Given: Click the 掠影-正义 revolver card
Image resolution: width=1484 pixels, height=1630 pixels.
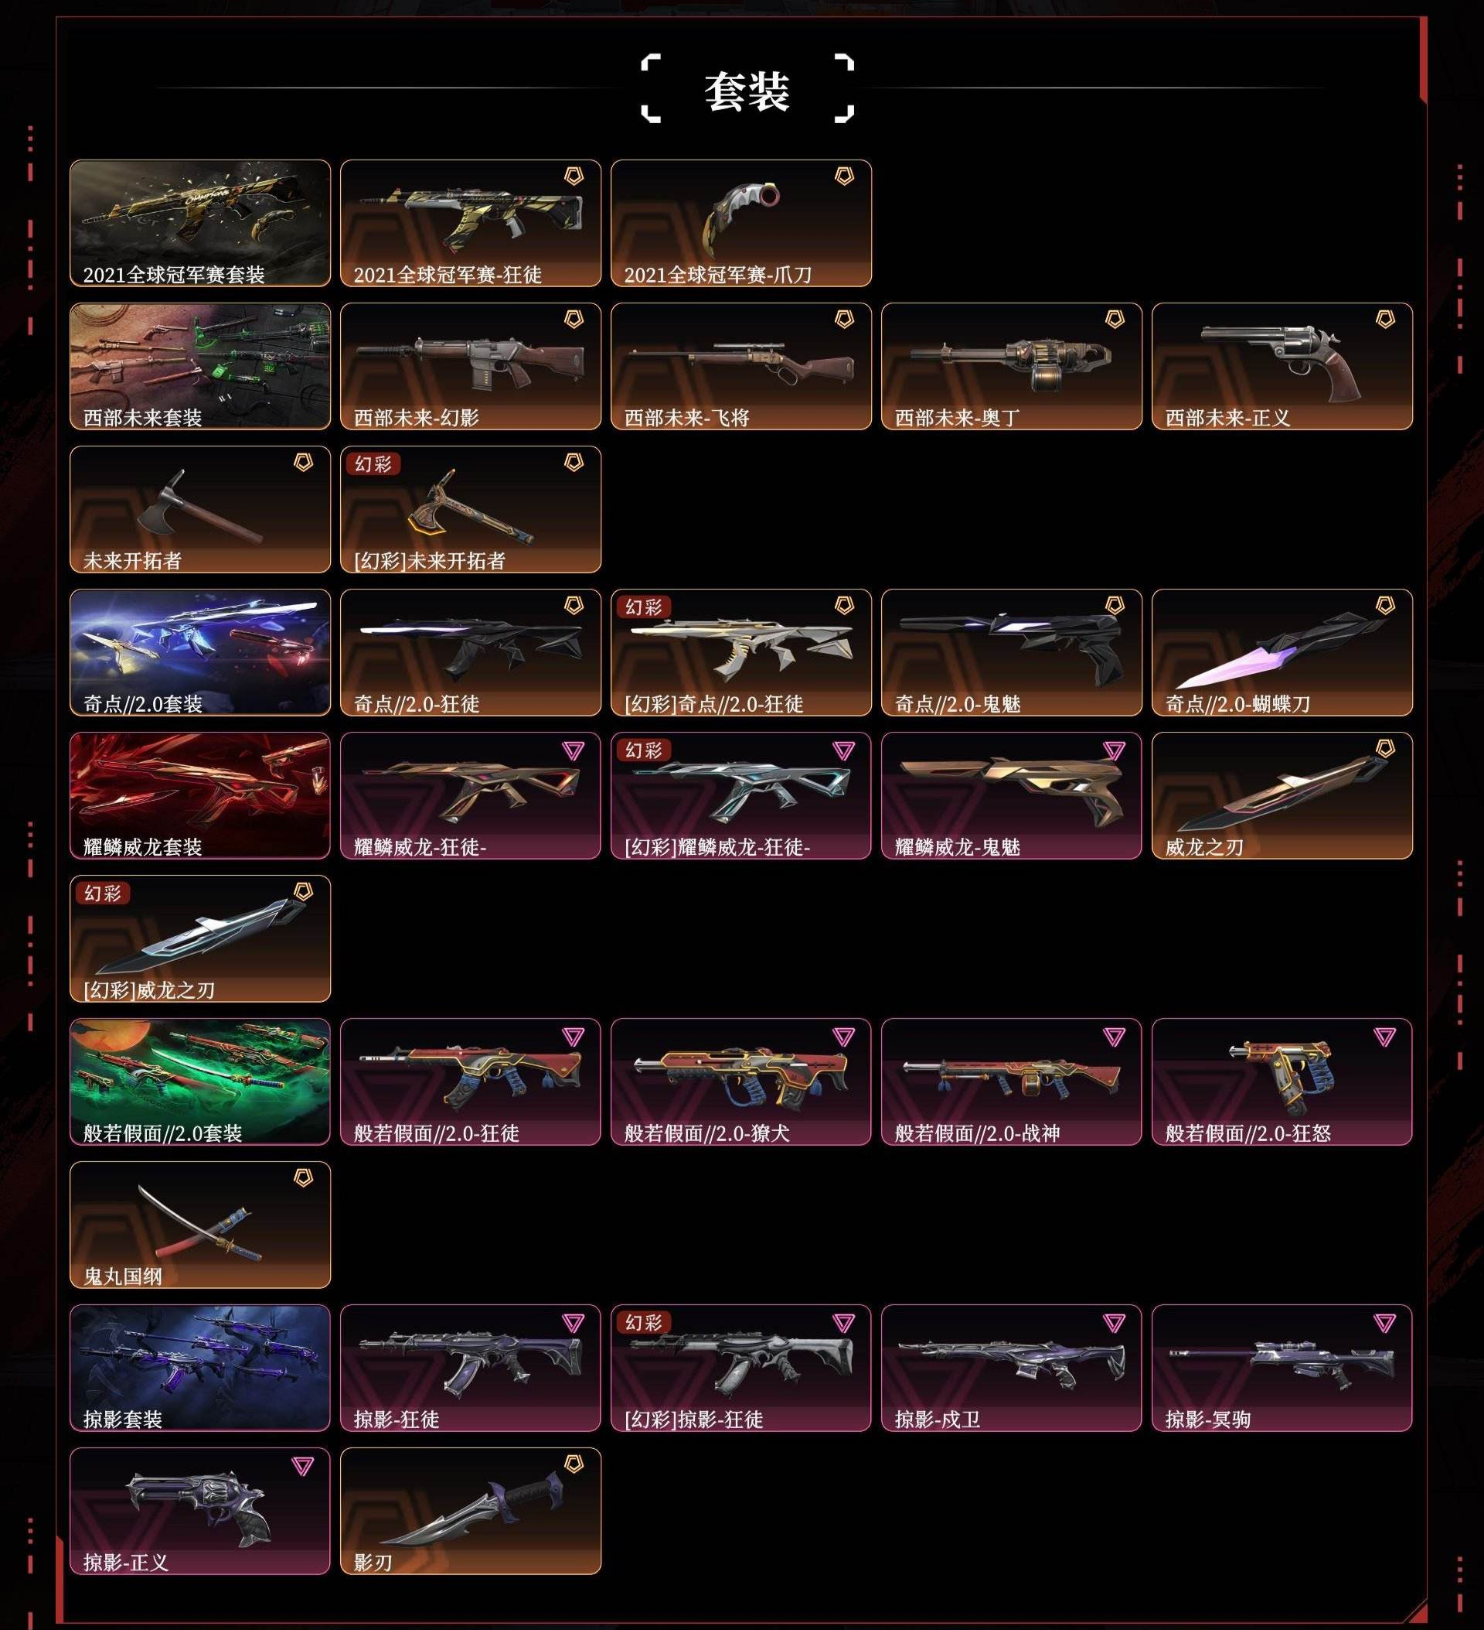Looking at the screenshot, I should (x=200, y=1510).
